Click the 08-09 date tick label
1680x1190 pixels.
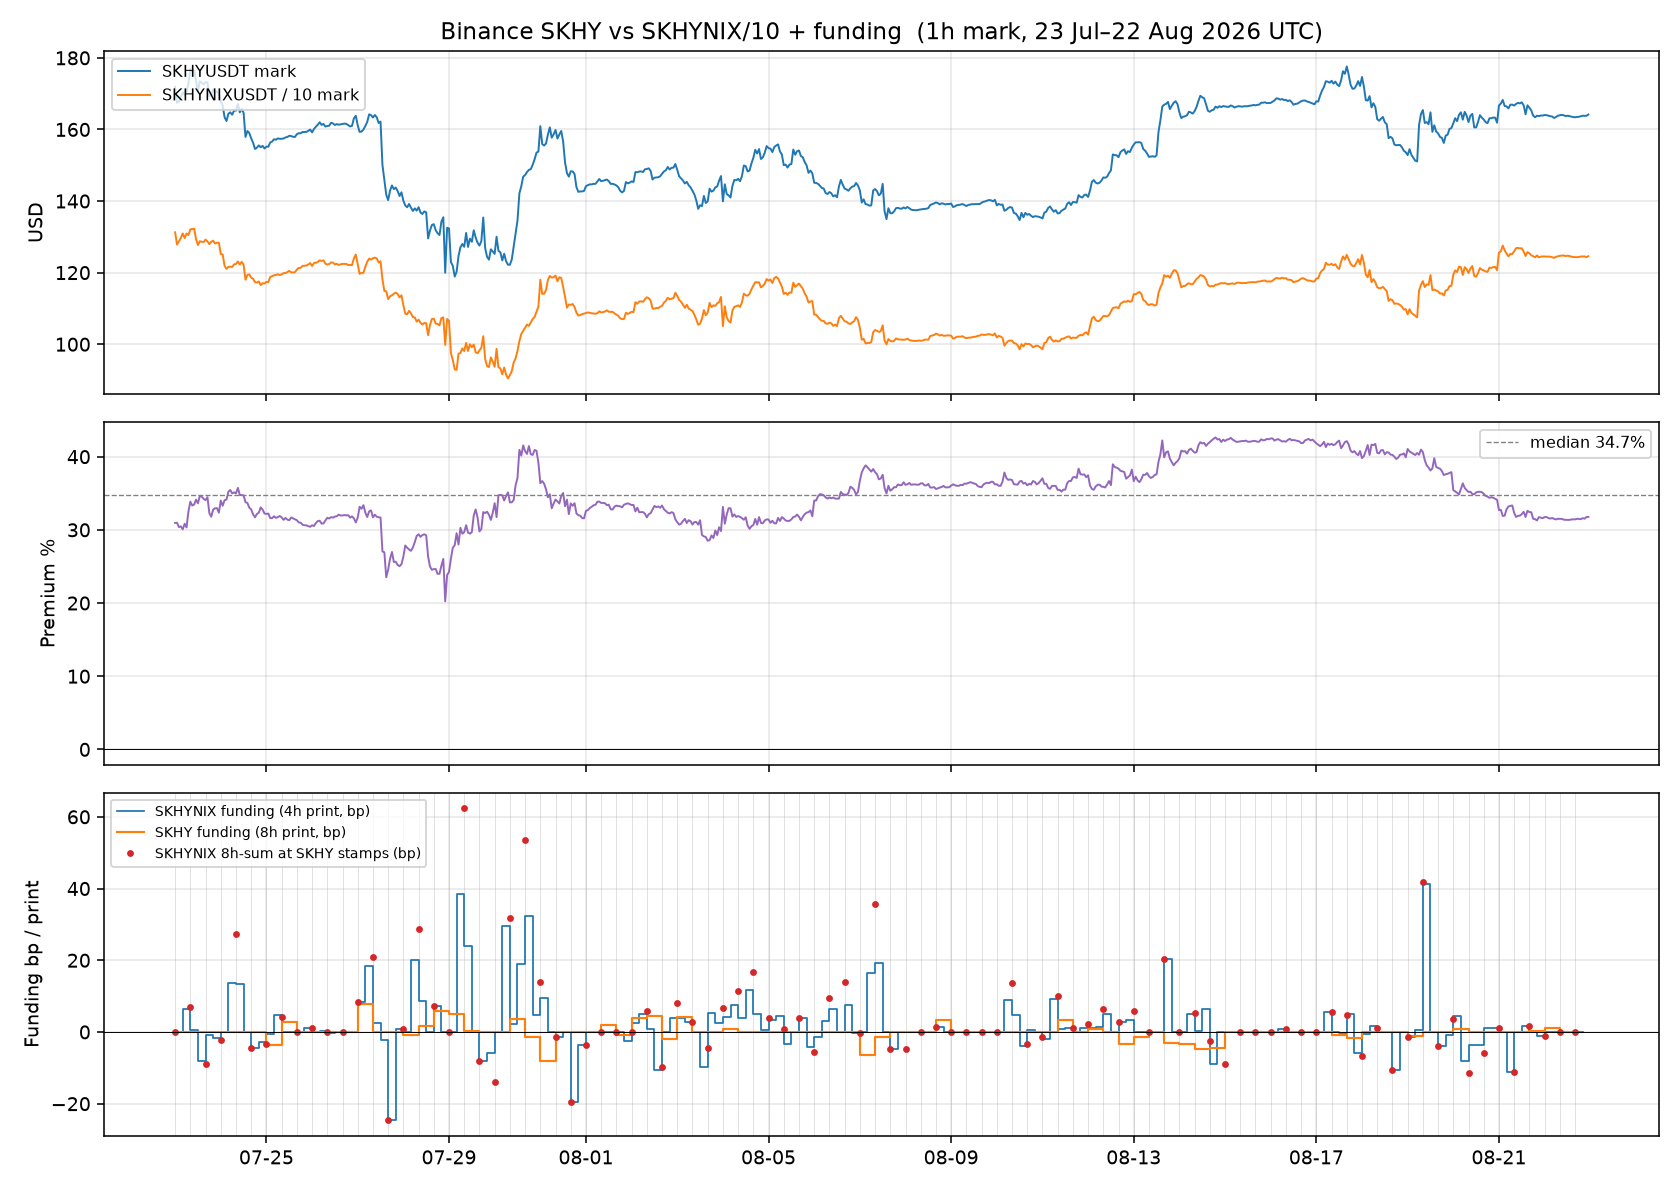(951, 1158)
